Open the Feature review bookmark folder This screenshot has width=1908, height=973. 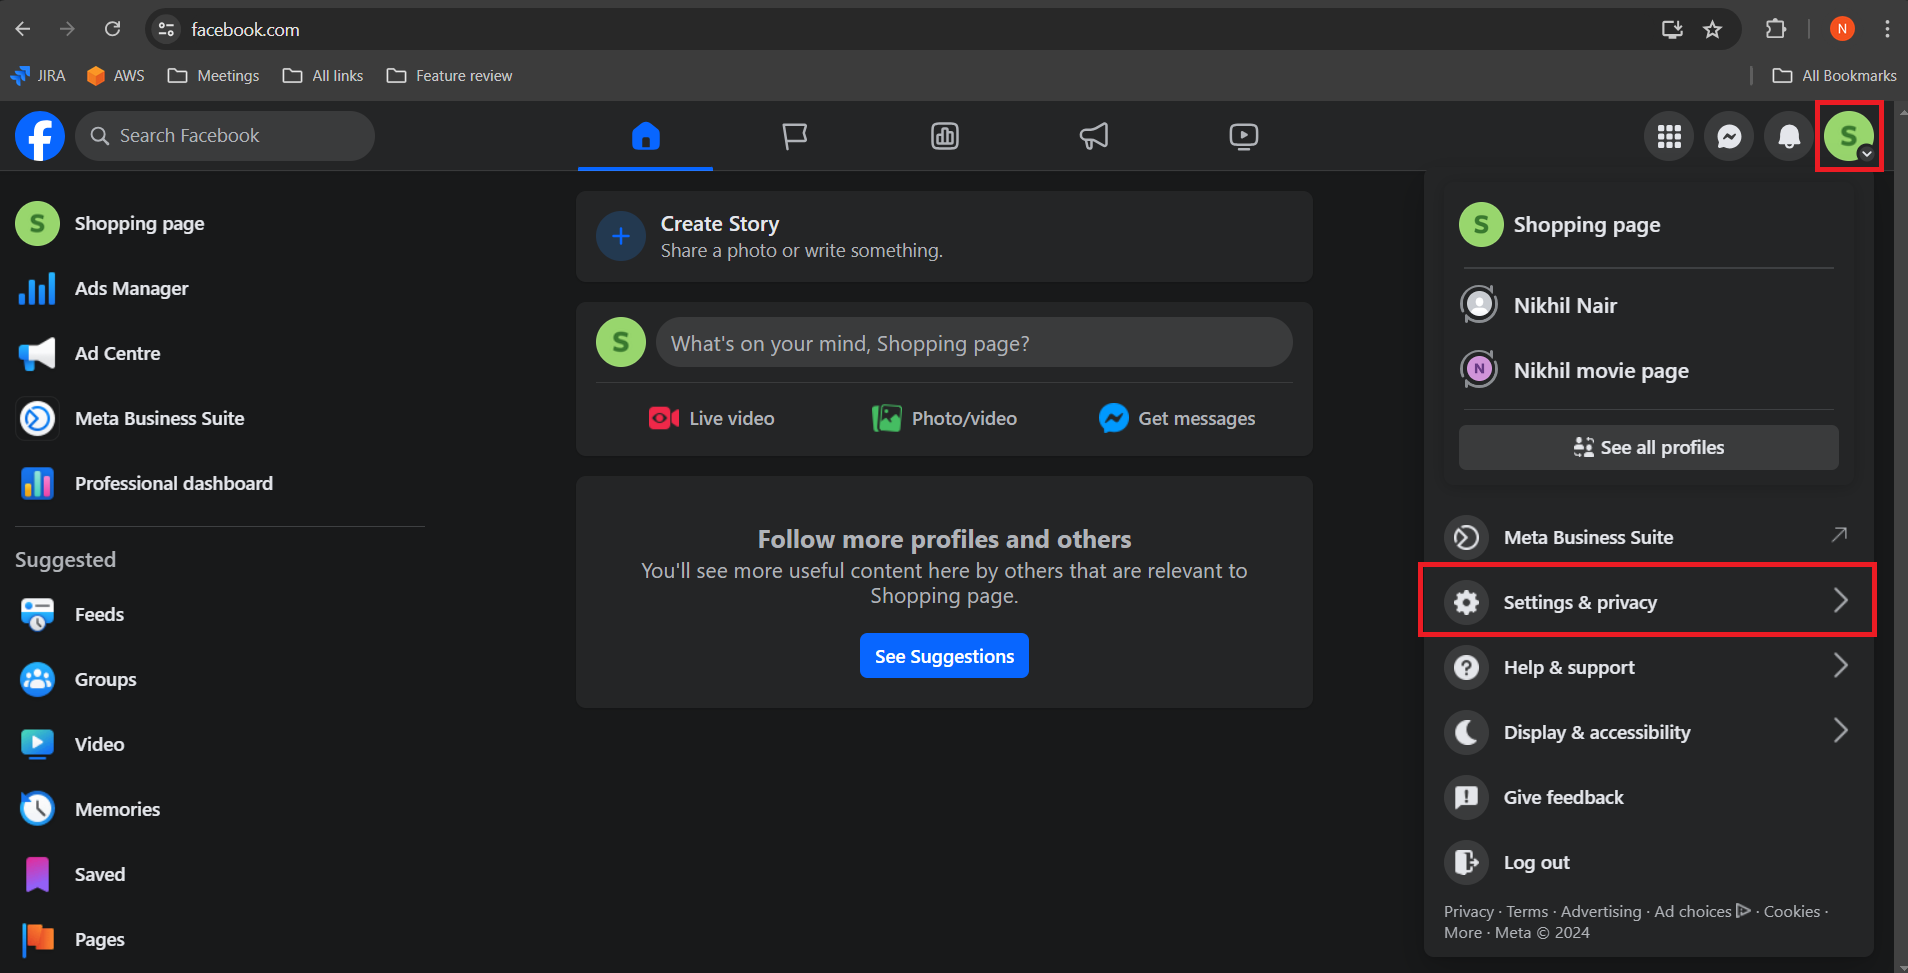(449, 76)
